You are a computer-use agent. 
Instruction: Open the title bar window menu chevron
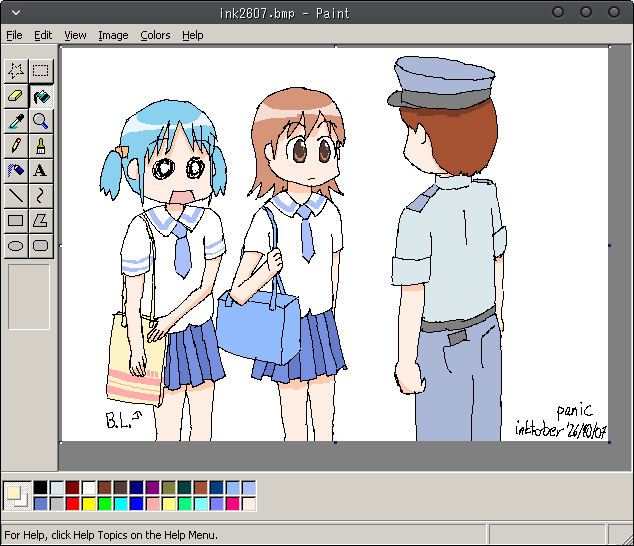pyautogui.click(x=16, y=13)
